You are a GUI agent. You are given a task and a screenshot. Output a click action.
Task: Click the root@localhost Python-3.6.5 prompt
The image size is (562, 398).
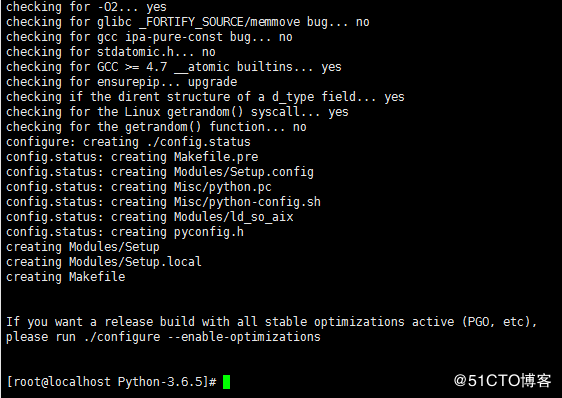pos(111,382)
